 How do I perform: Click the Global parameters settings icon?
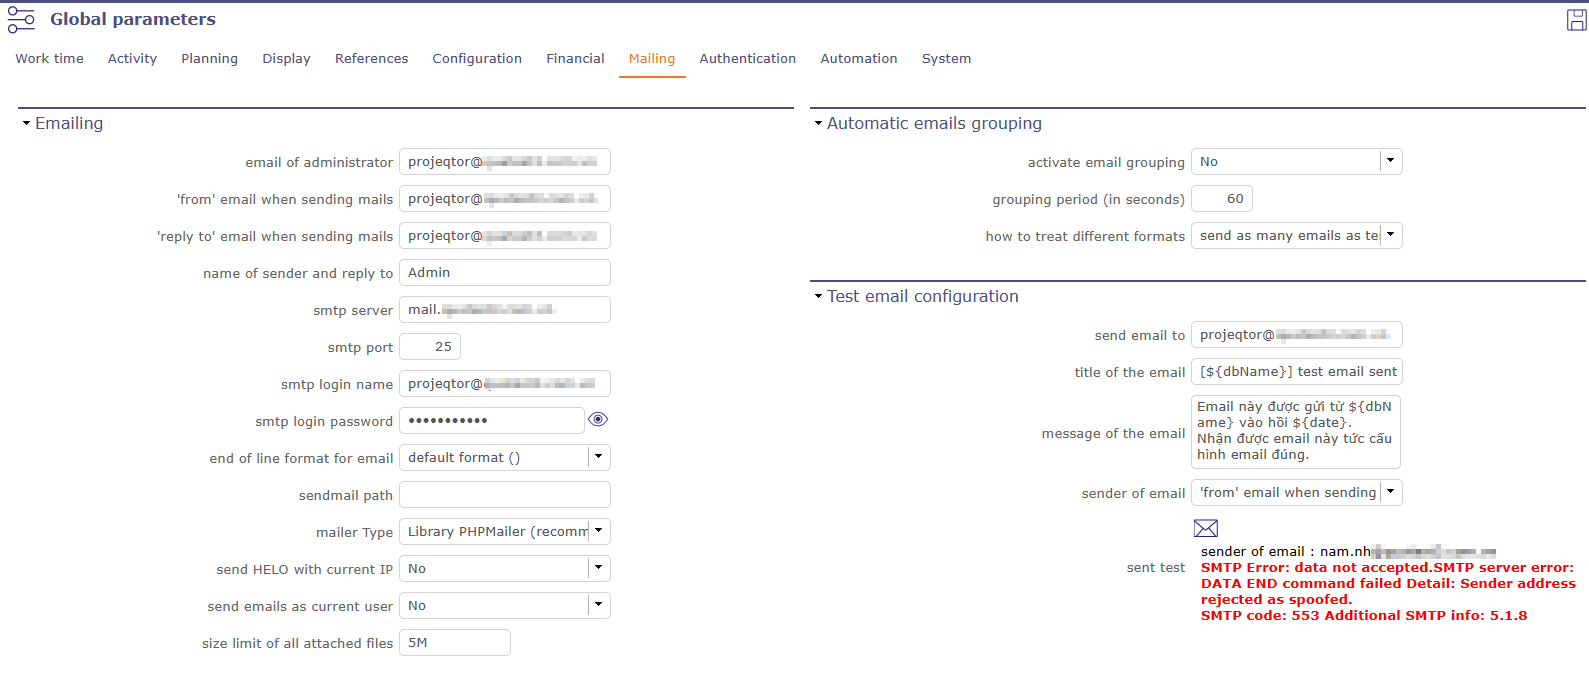pyautogui.click(x=21, y=20)
